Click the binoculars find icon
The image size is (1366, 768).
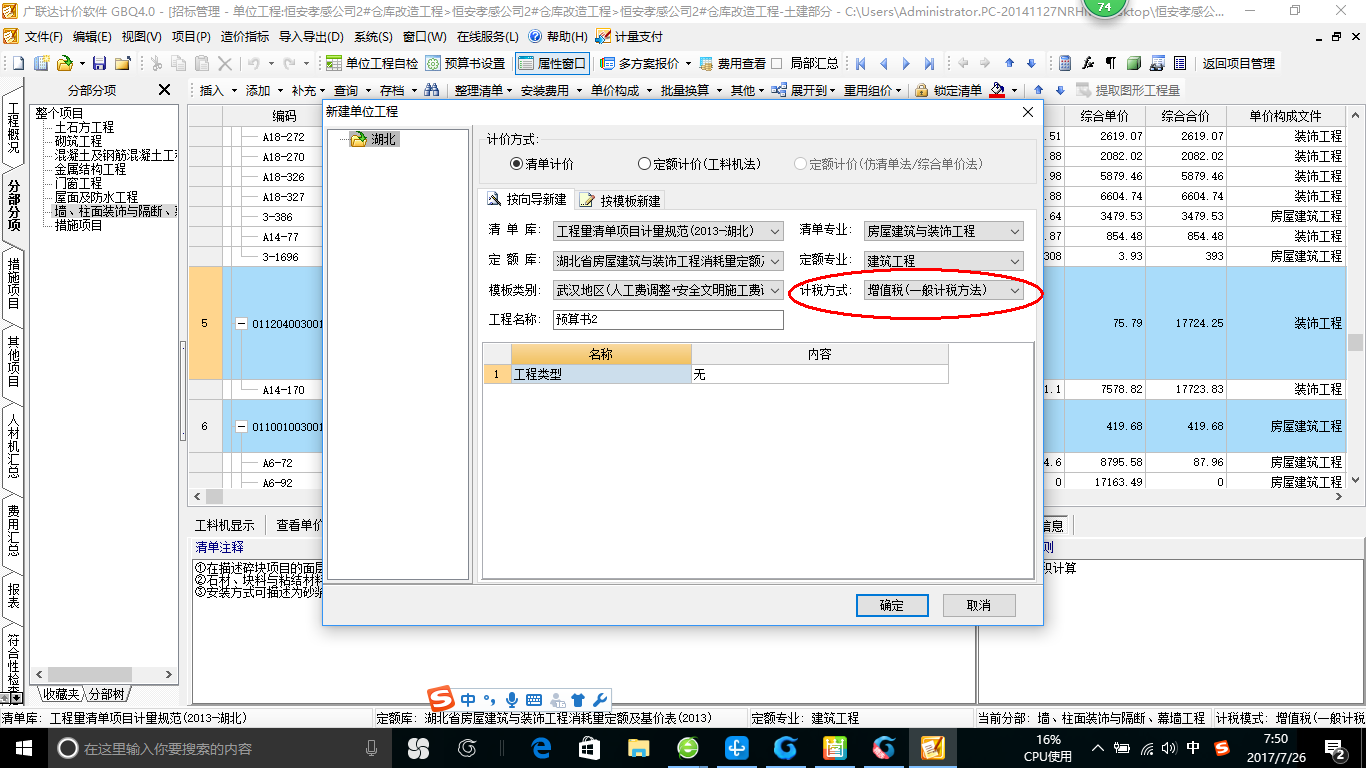[x=432, y=90]
